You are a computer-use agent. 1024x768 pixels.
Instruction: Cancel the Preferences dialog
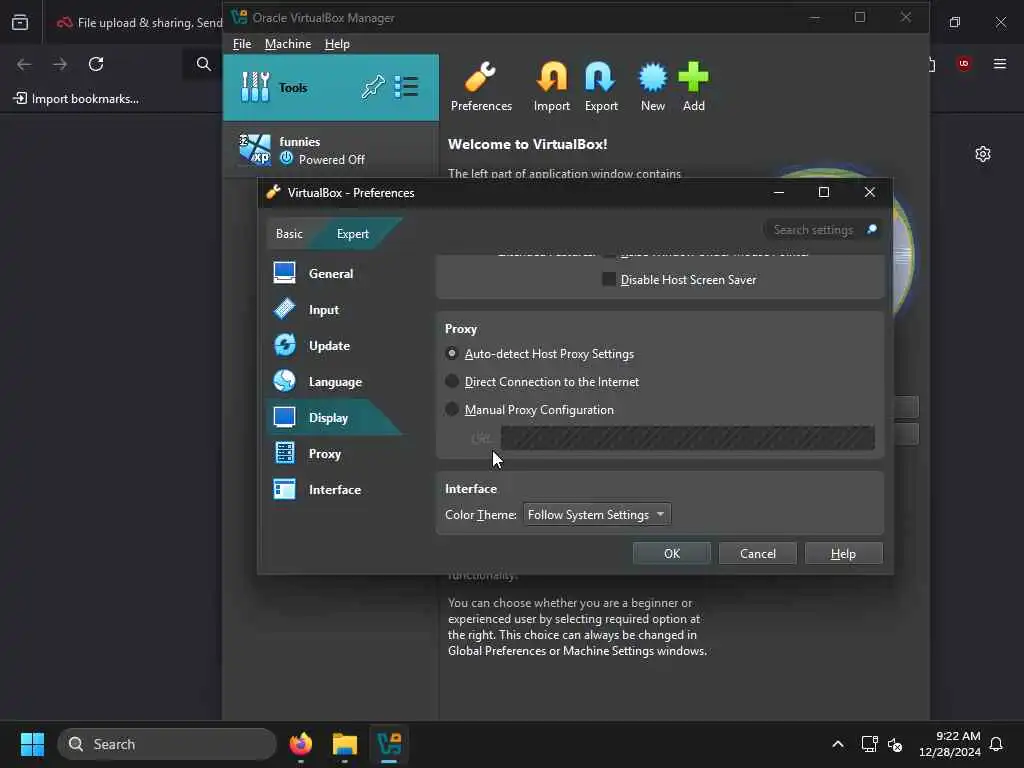(x=758, y=554)
